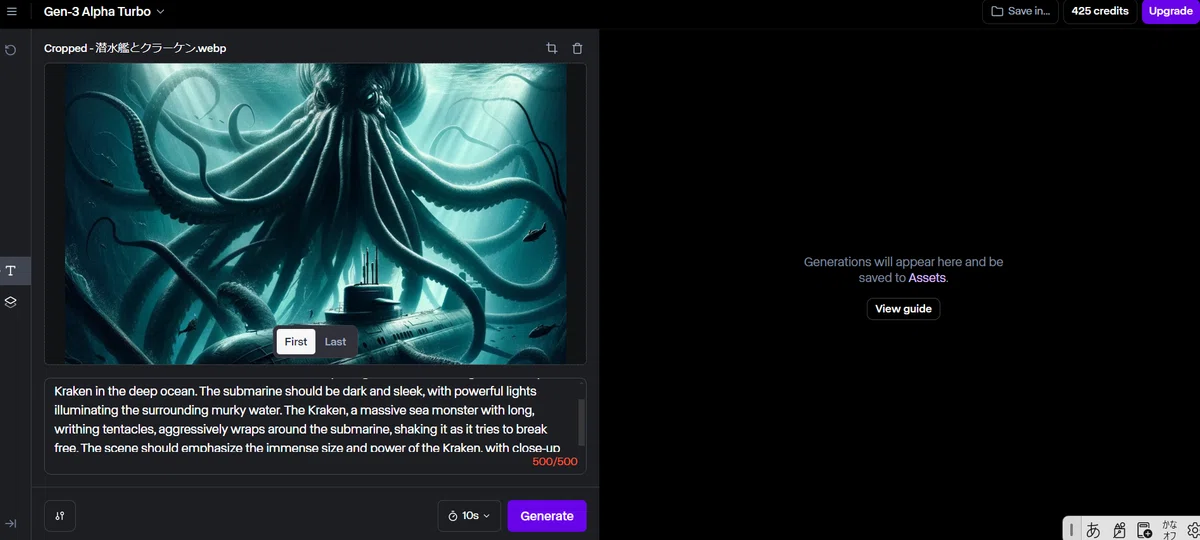Follow the Assets link
The width and height of the screenshot is (1200, 540).
927,278
